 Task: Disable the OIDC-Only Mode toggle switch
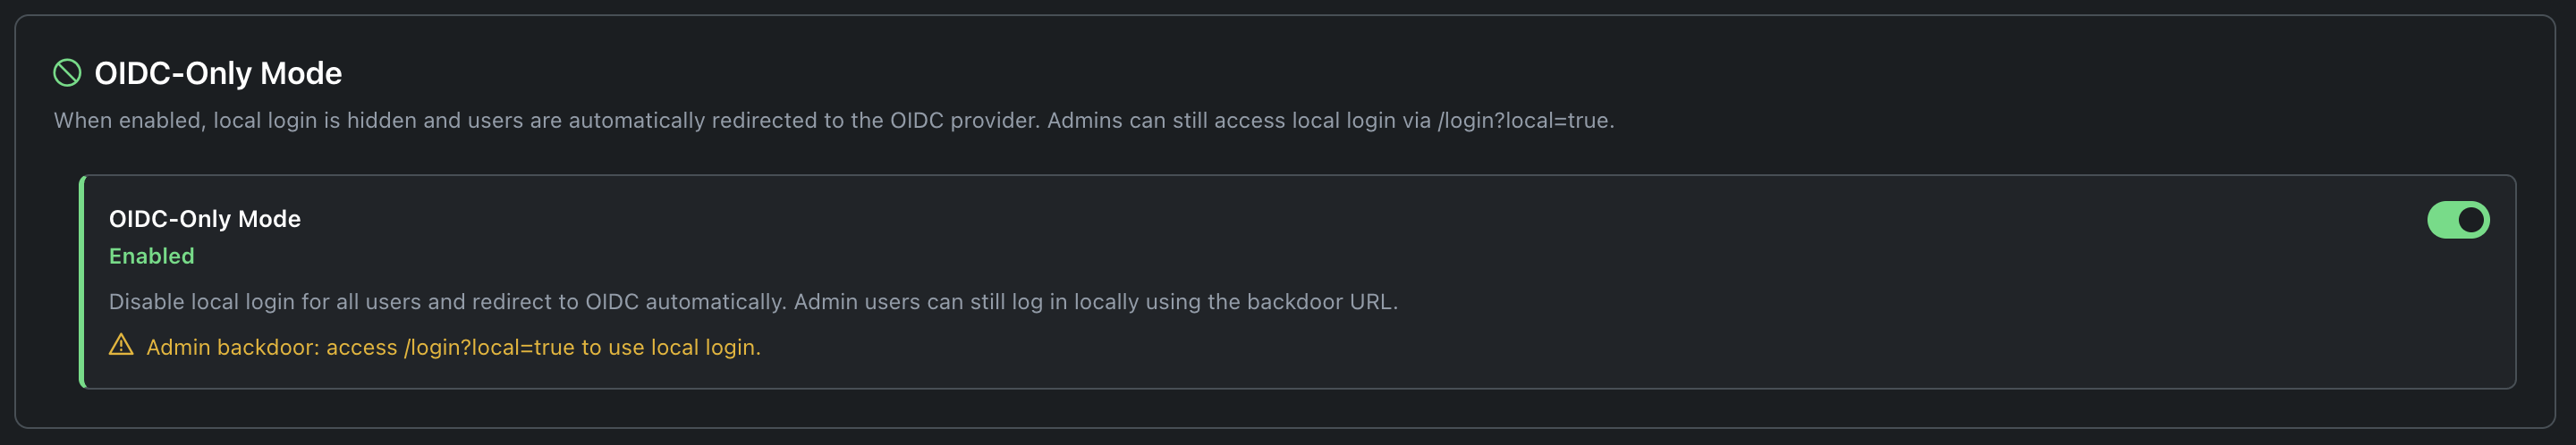pyautogui.click(x=2457, y=220)
